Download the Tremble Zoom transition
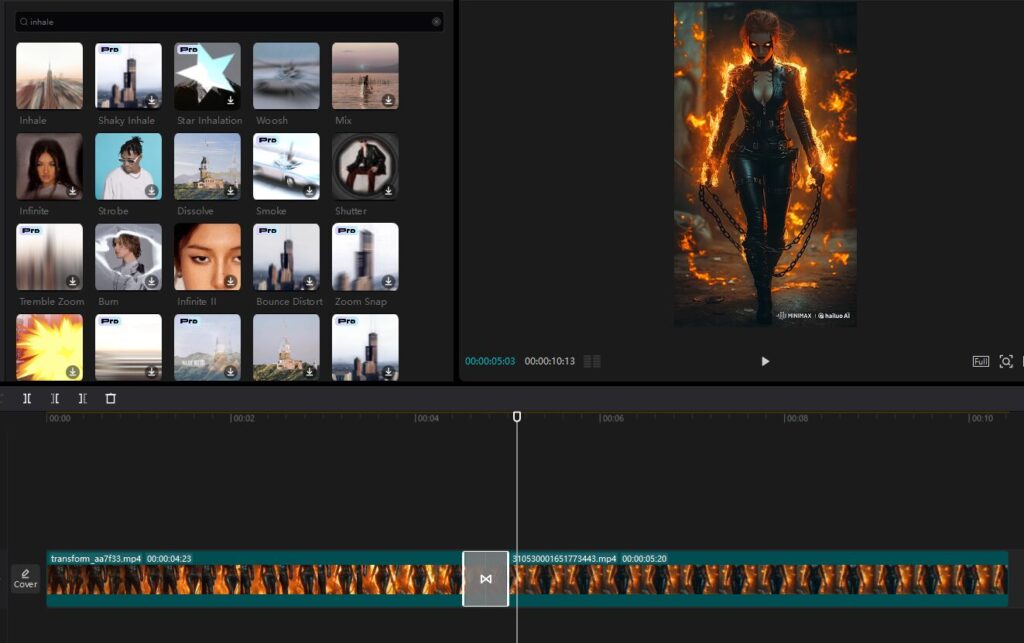The image size is (1024, 643). click(72, 281)
